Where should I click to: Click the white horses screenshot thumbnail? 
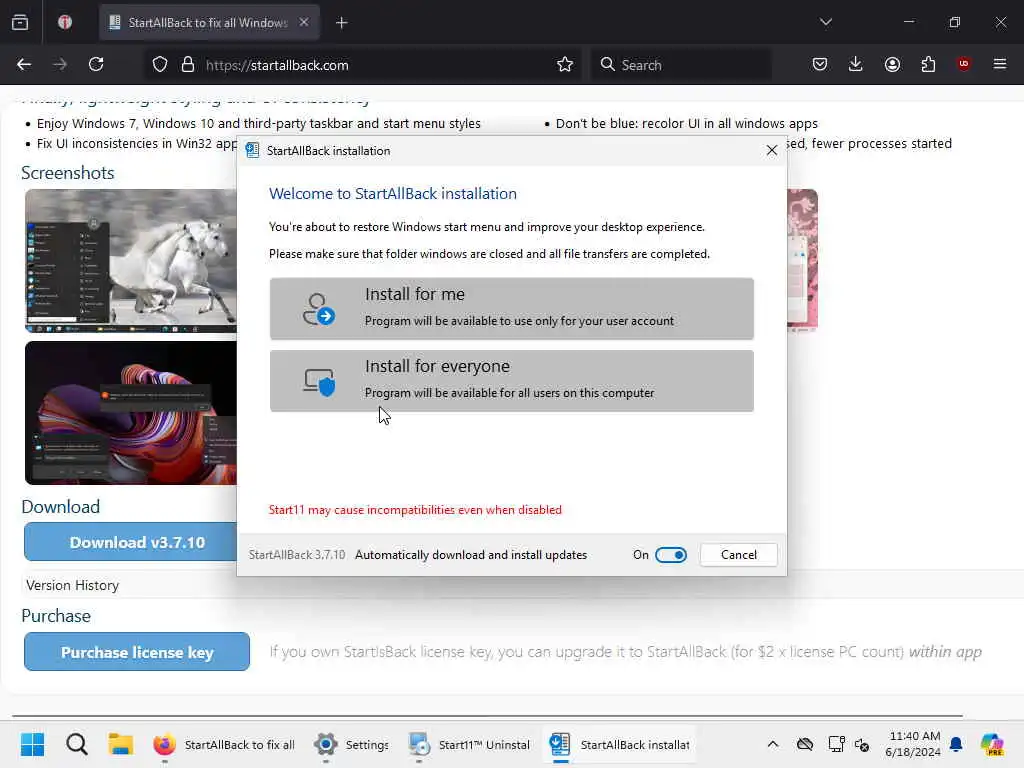coord(131,261)
